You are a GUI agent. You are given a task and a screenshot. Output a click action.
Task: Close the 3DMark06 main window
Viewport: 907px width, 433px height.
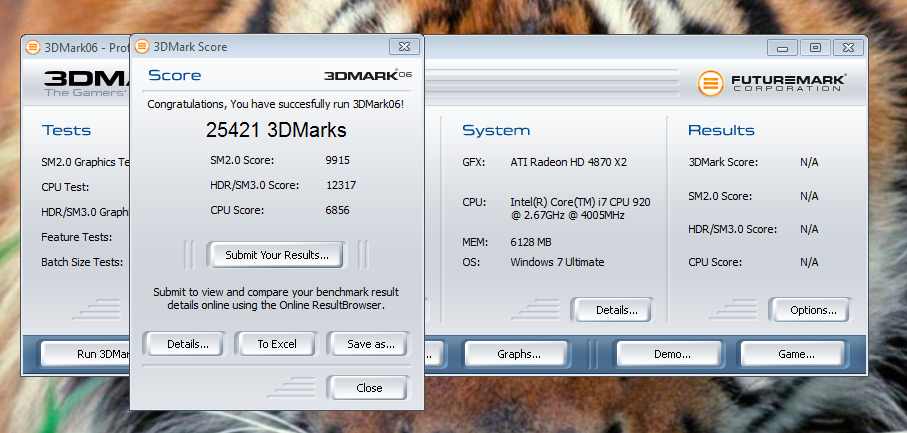[849, 48]
